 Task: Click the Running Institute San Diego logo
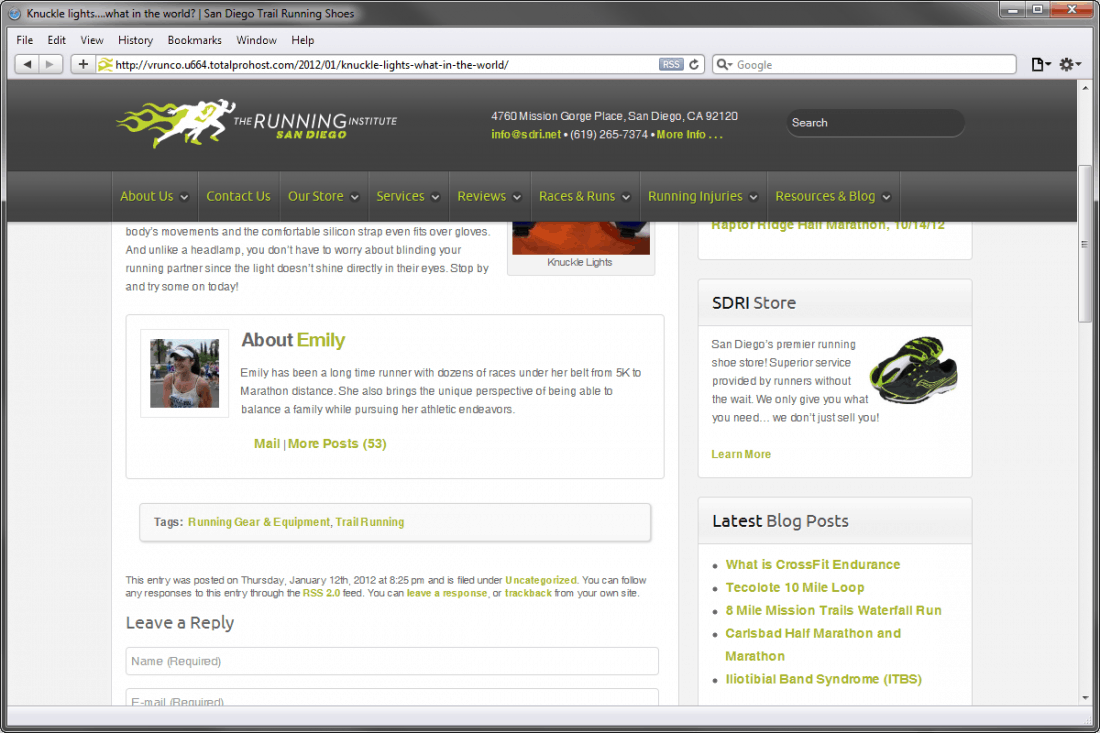[x=256, y=123]
